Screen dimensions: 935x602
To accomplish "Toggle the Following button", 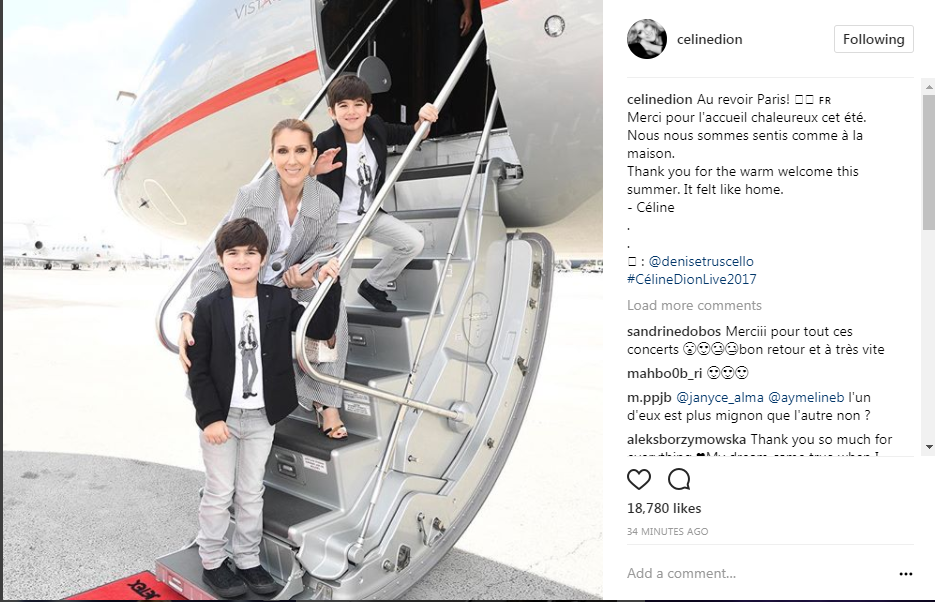I will click(874, 39).
